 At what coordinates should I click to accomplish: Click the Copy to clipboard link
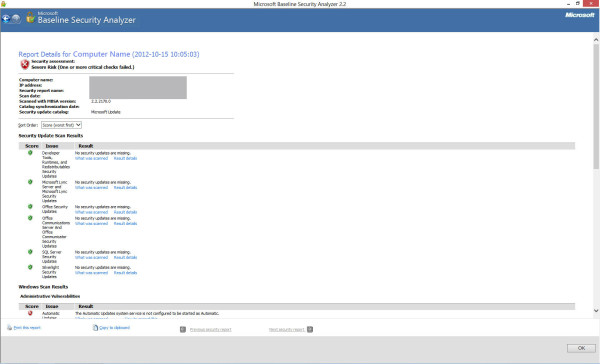(114, 328)
